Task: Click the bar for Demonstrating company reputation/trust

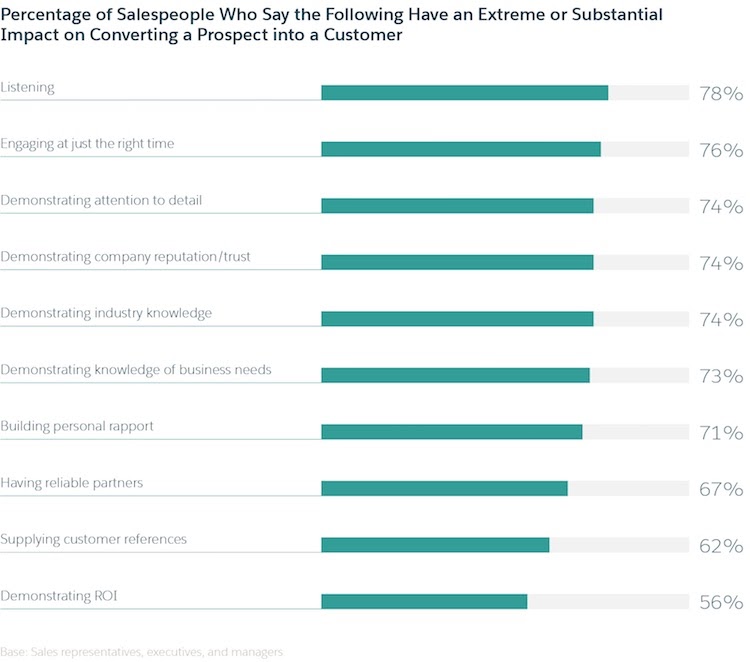Action: (457, 262)
